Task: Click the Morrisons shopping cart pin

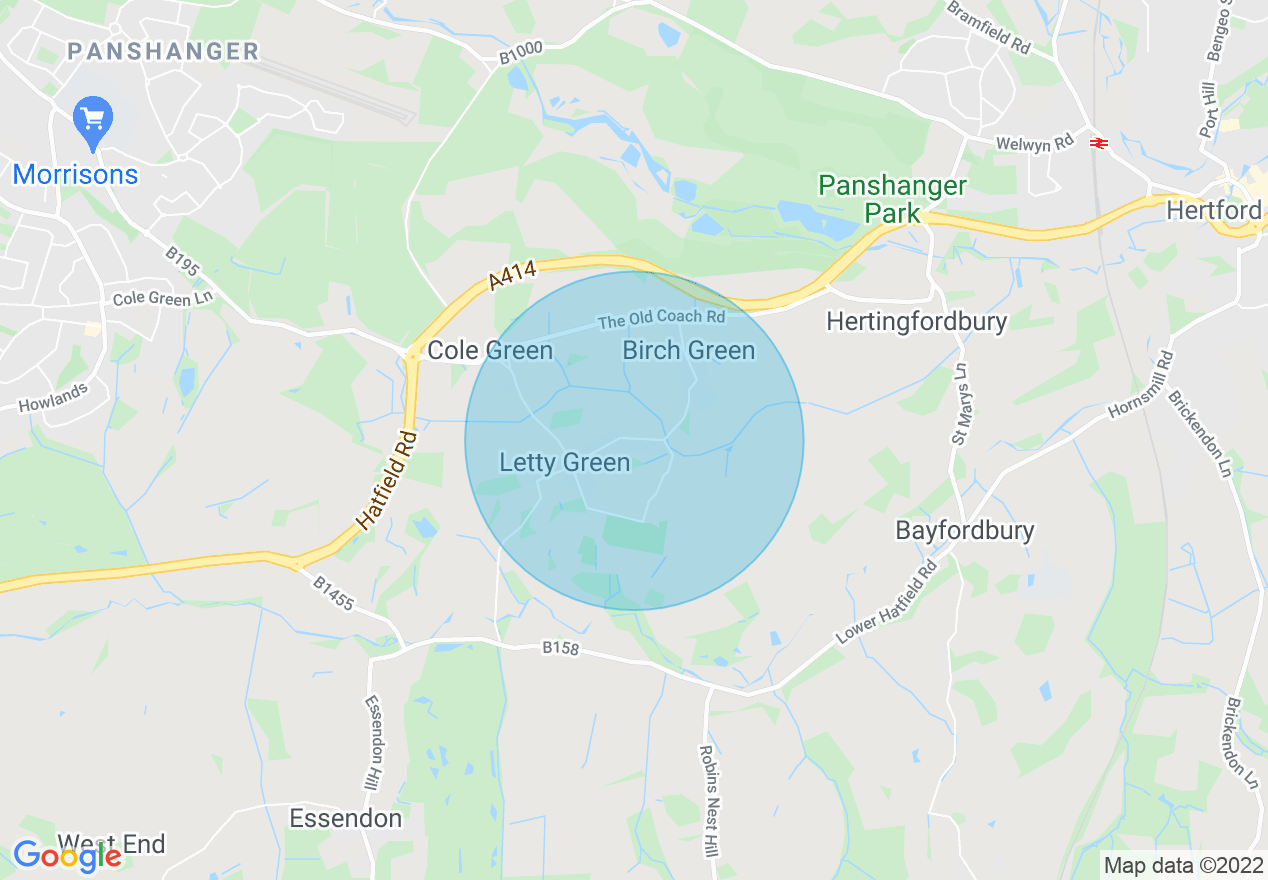Action: coord(93,123)
